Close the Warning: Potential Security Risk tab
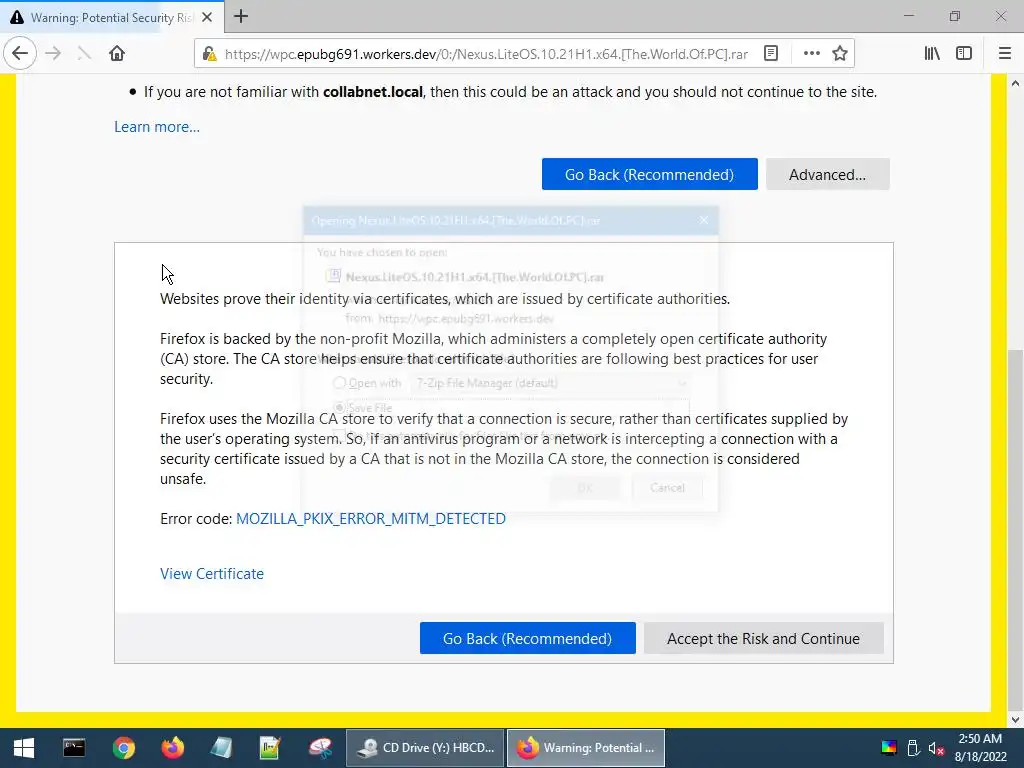The height and width of the screenshot is (768, 1024). point(207,17)
